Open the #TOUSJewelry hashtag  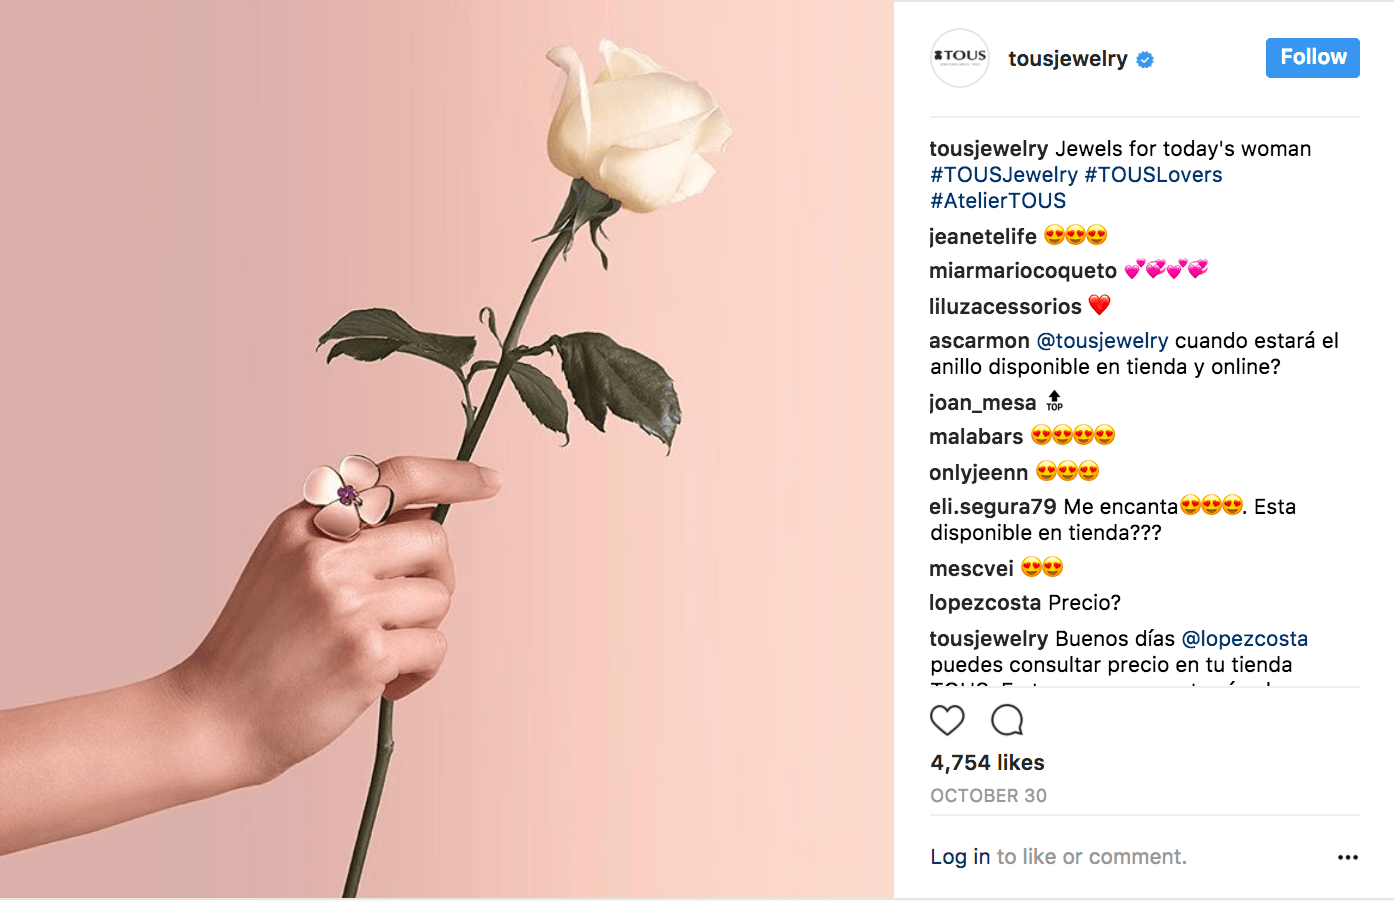tap(1003, 175)
